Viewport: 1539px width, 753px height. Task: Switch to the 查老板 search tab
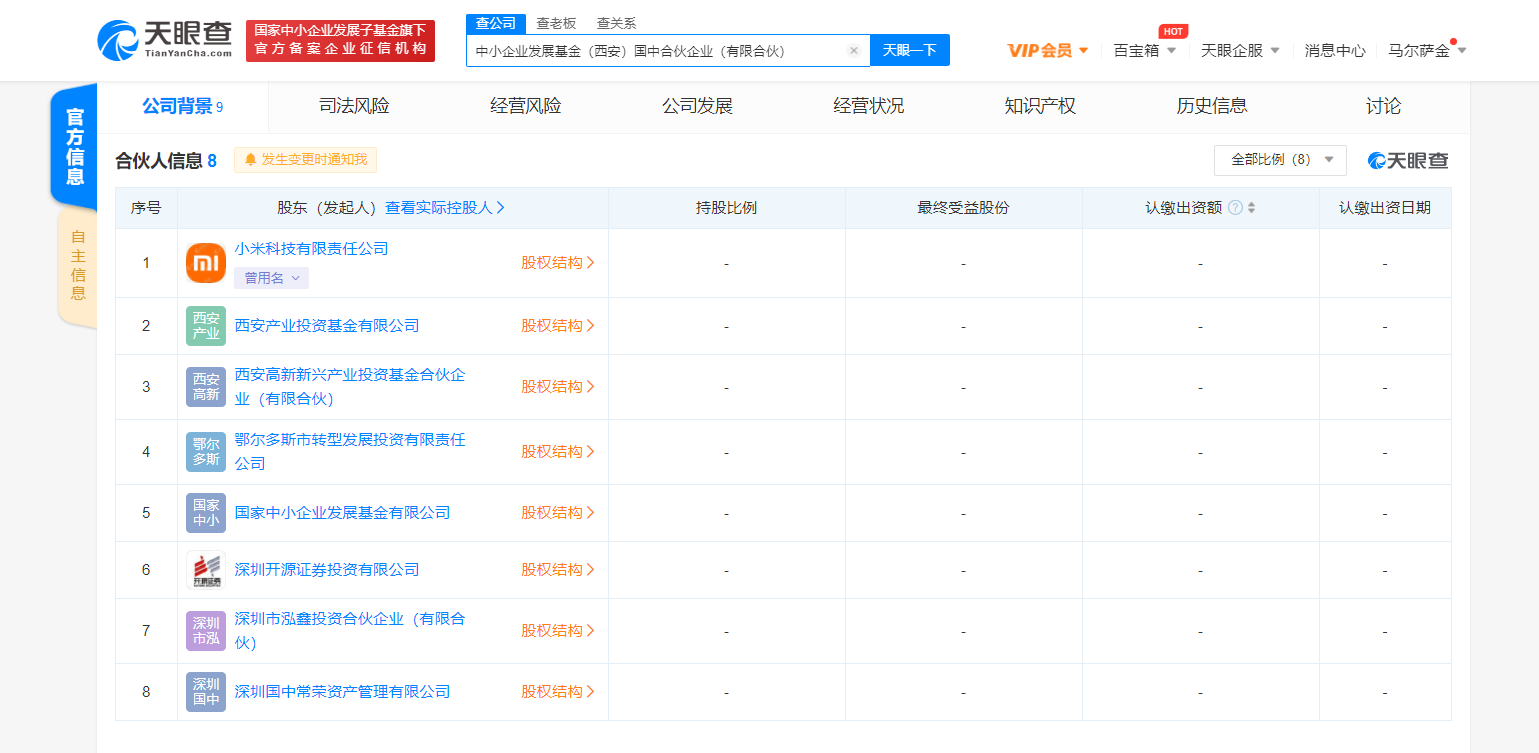pos(556,23)
